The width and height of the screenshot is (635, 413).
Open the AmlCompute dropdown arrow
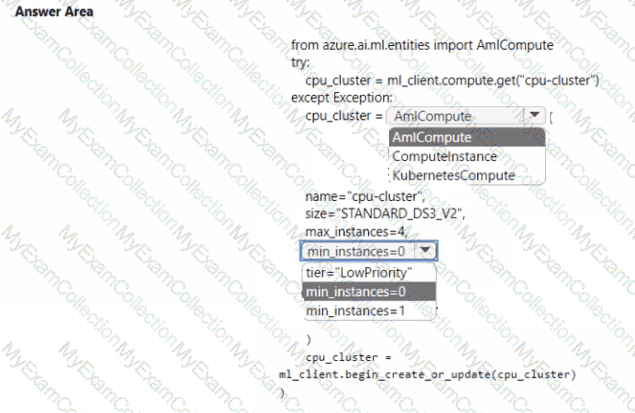[x=534, y=117]
